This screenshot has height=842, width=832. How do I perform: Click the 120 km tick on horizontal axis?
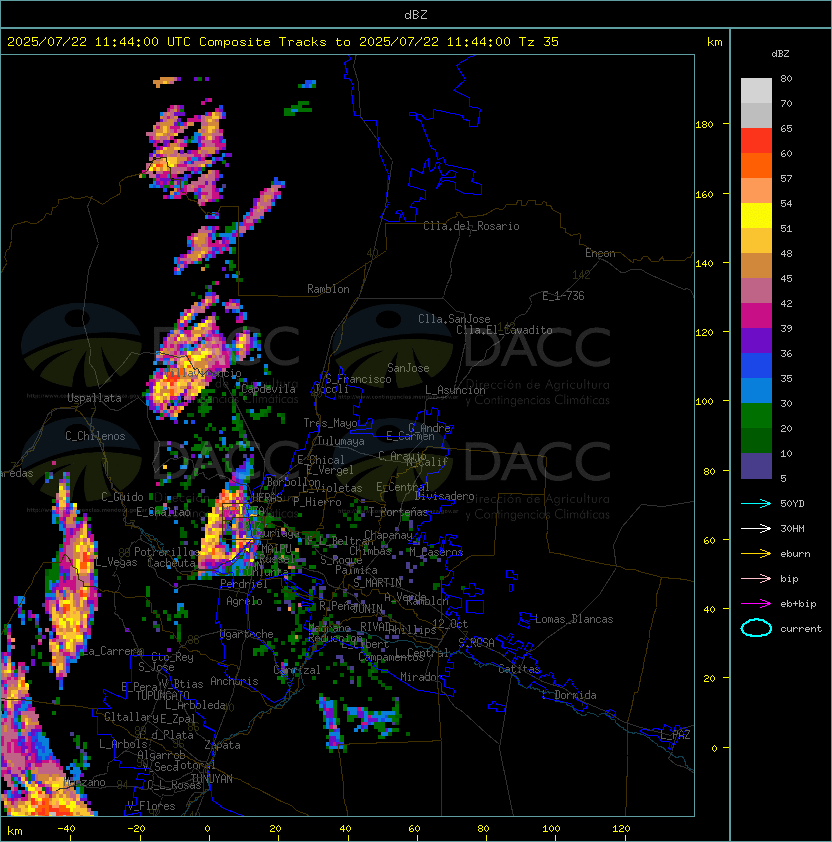tap(621, 829)
